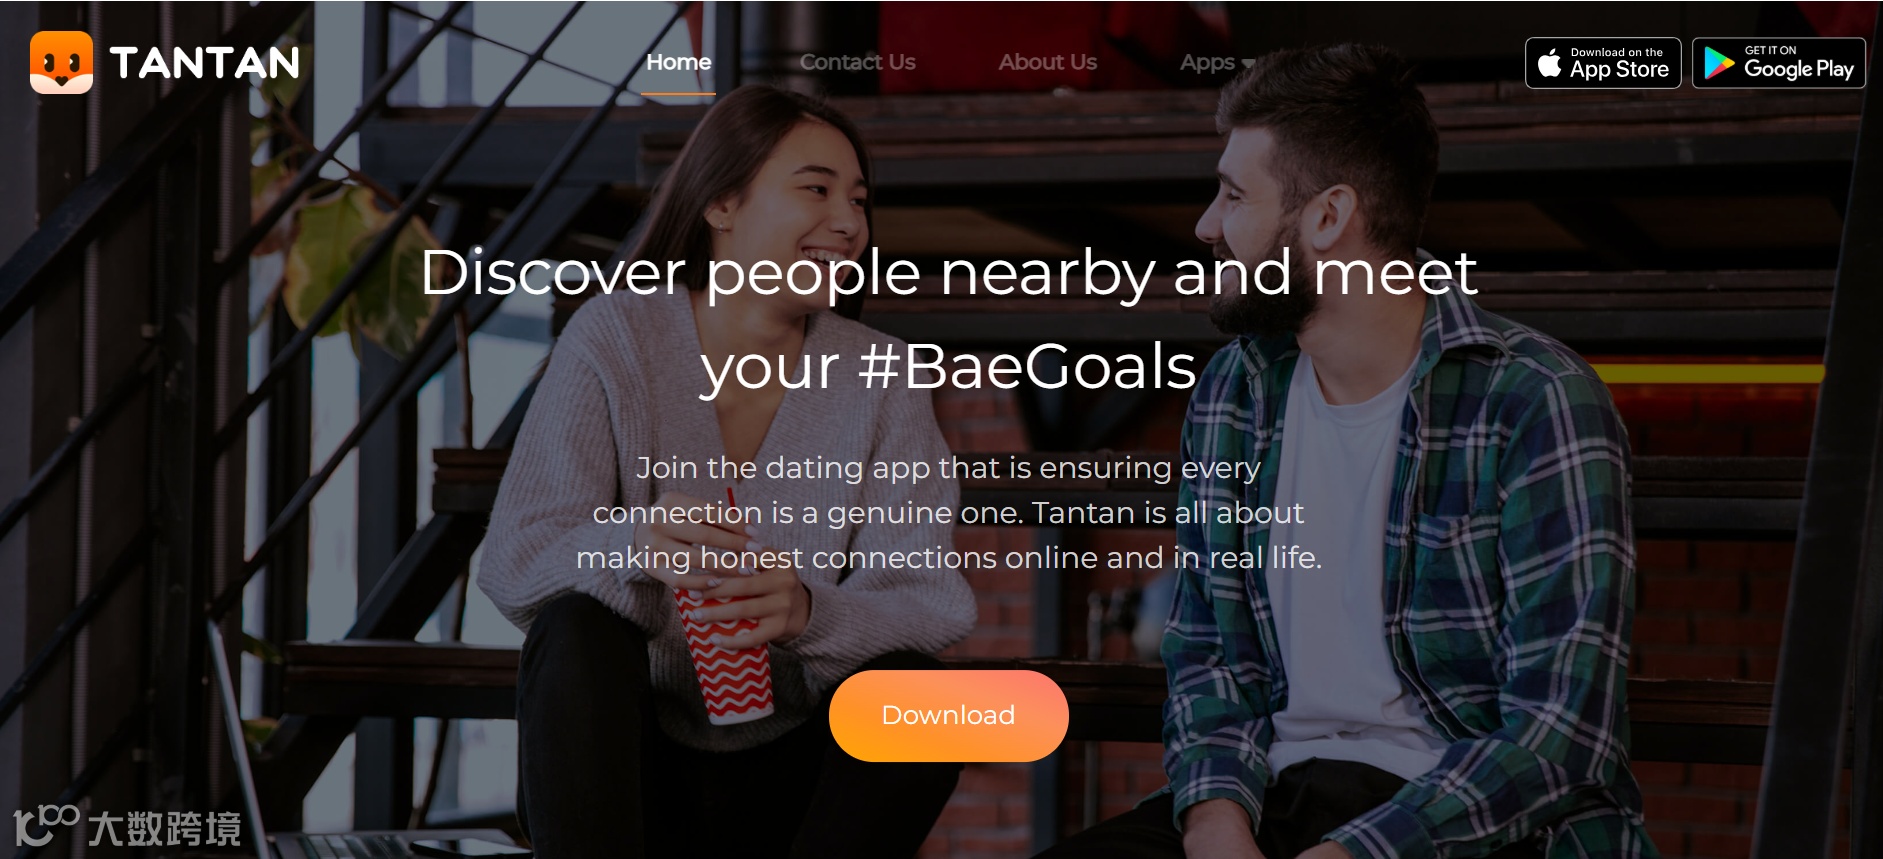Click the orange Download button
This screenshot has width=1883, height=859.
[948, 715]
